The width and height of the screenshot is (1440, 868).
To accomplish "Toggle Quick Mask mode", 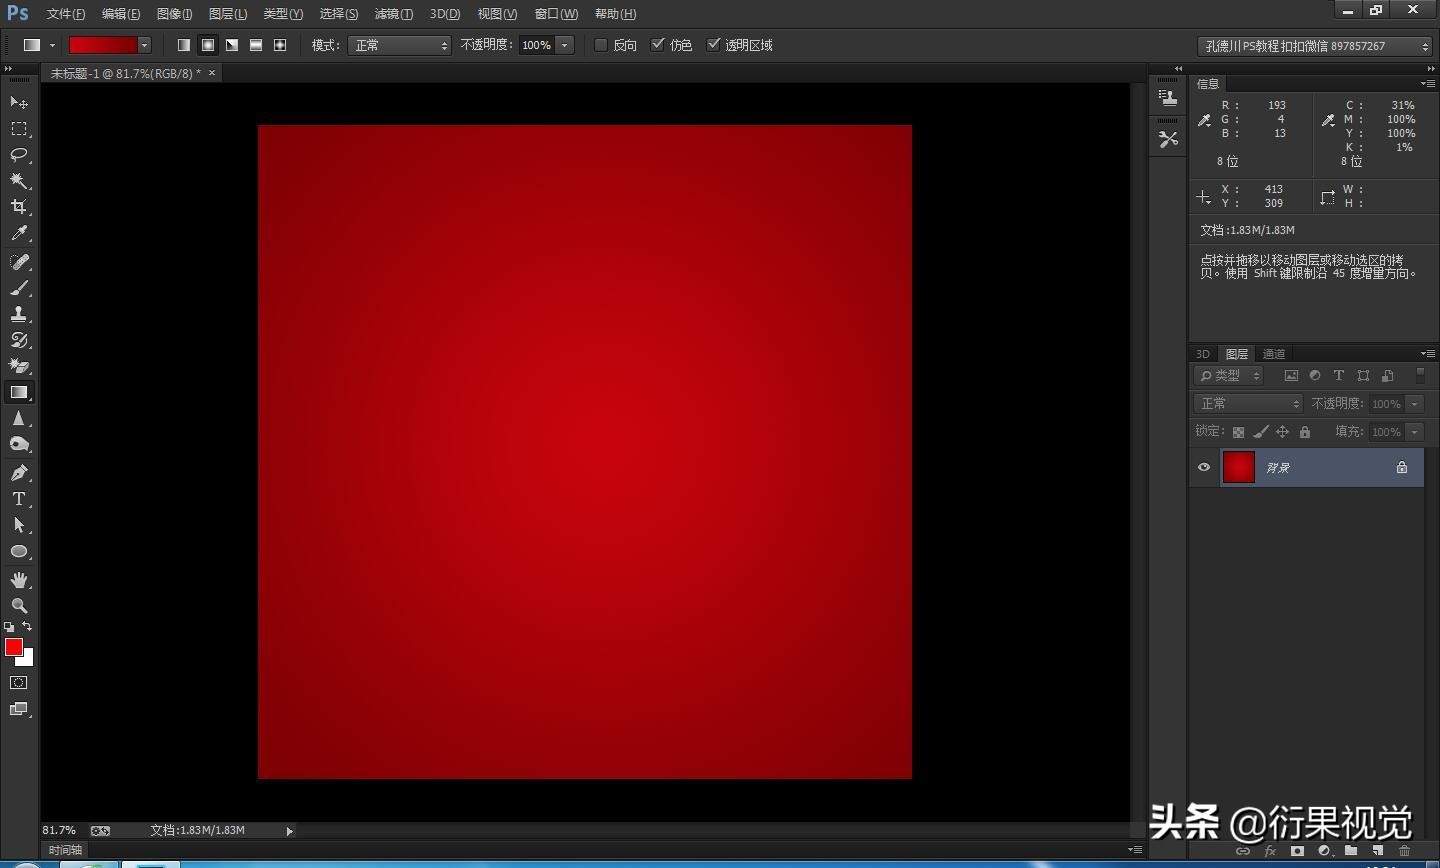I will click(19, 682).
